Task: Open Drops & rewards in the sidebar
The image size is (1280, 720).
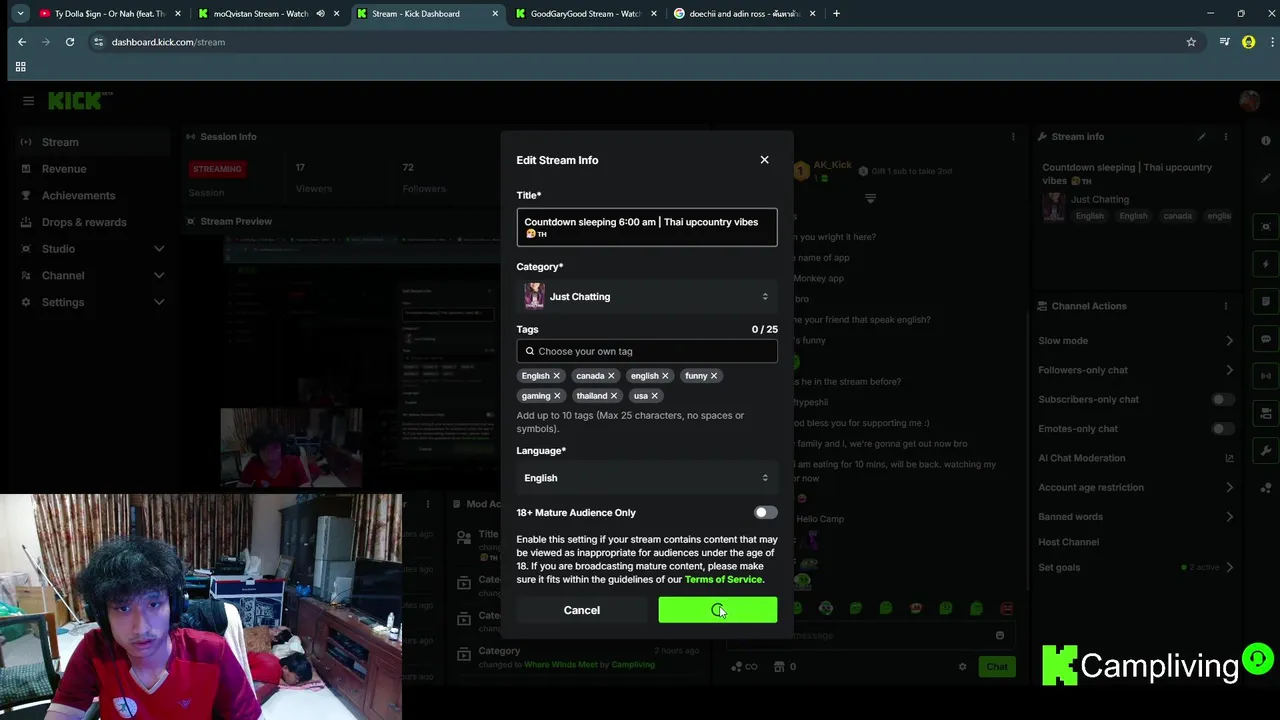Action: pos(93,222)
